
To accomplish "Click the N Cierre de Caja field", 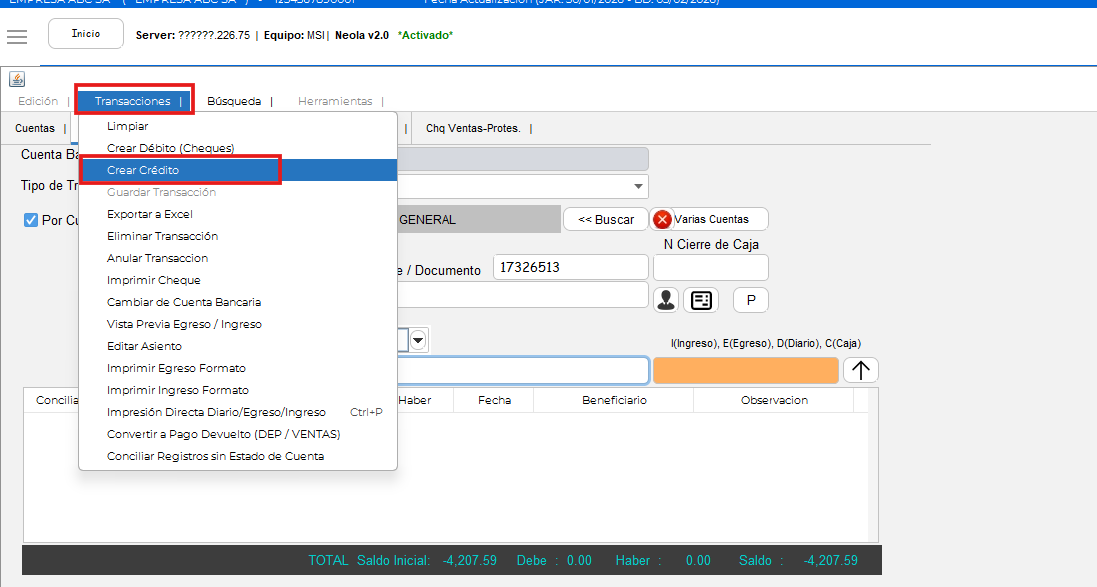I will [710, 267].
